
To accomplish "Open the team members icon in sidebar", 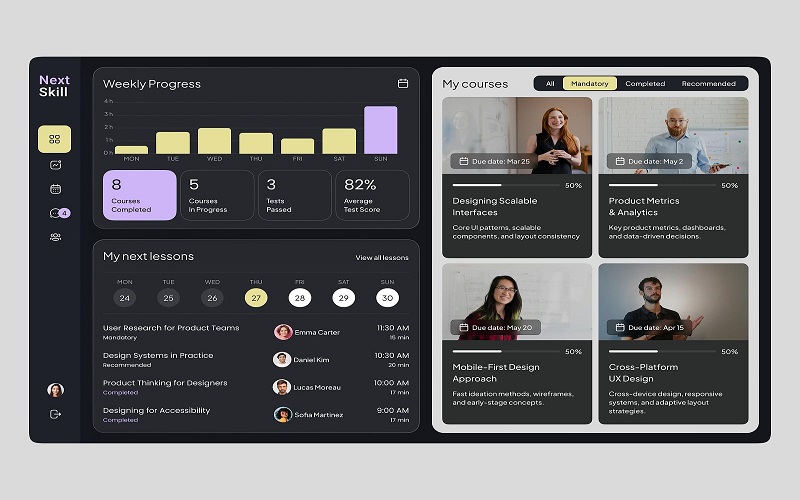I will (55, 237).
